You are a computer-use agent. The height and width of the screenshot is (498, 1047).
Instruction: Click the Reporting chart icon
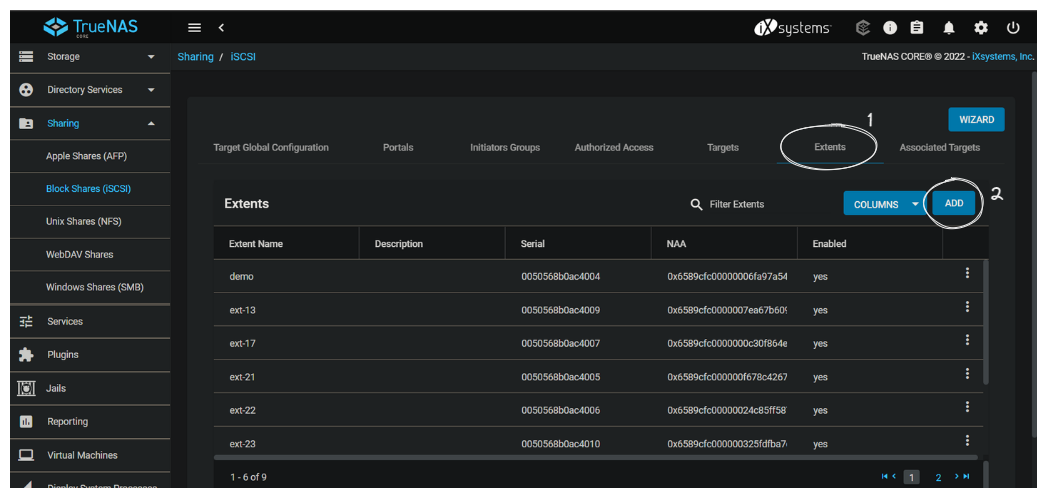(x=26, y=422)
